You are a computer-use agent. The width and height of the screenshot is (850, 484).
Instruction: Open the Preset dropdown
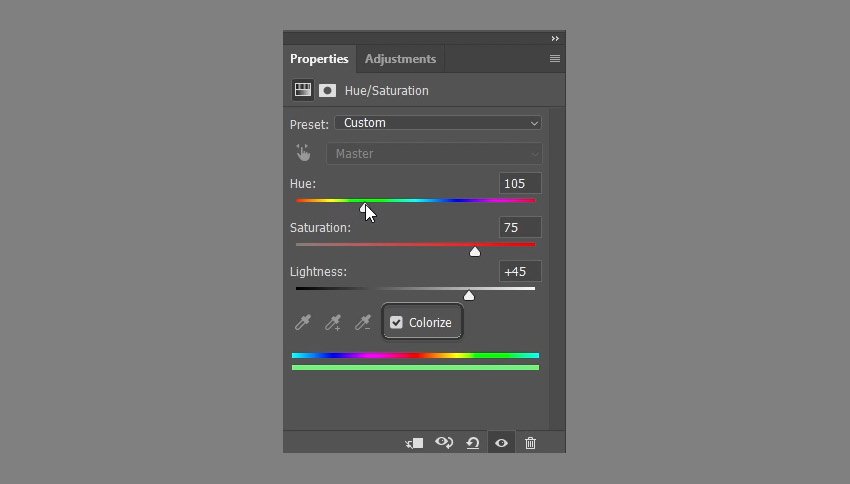[x=437, y=123]
